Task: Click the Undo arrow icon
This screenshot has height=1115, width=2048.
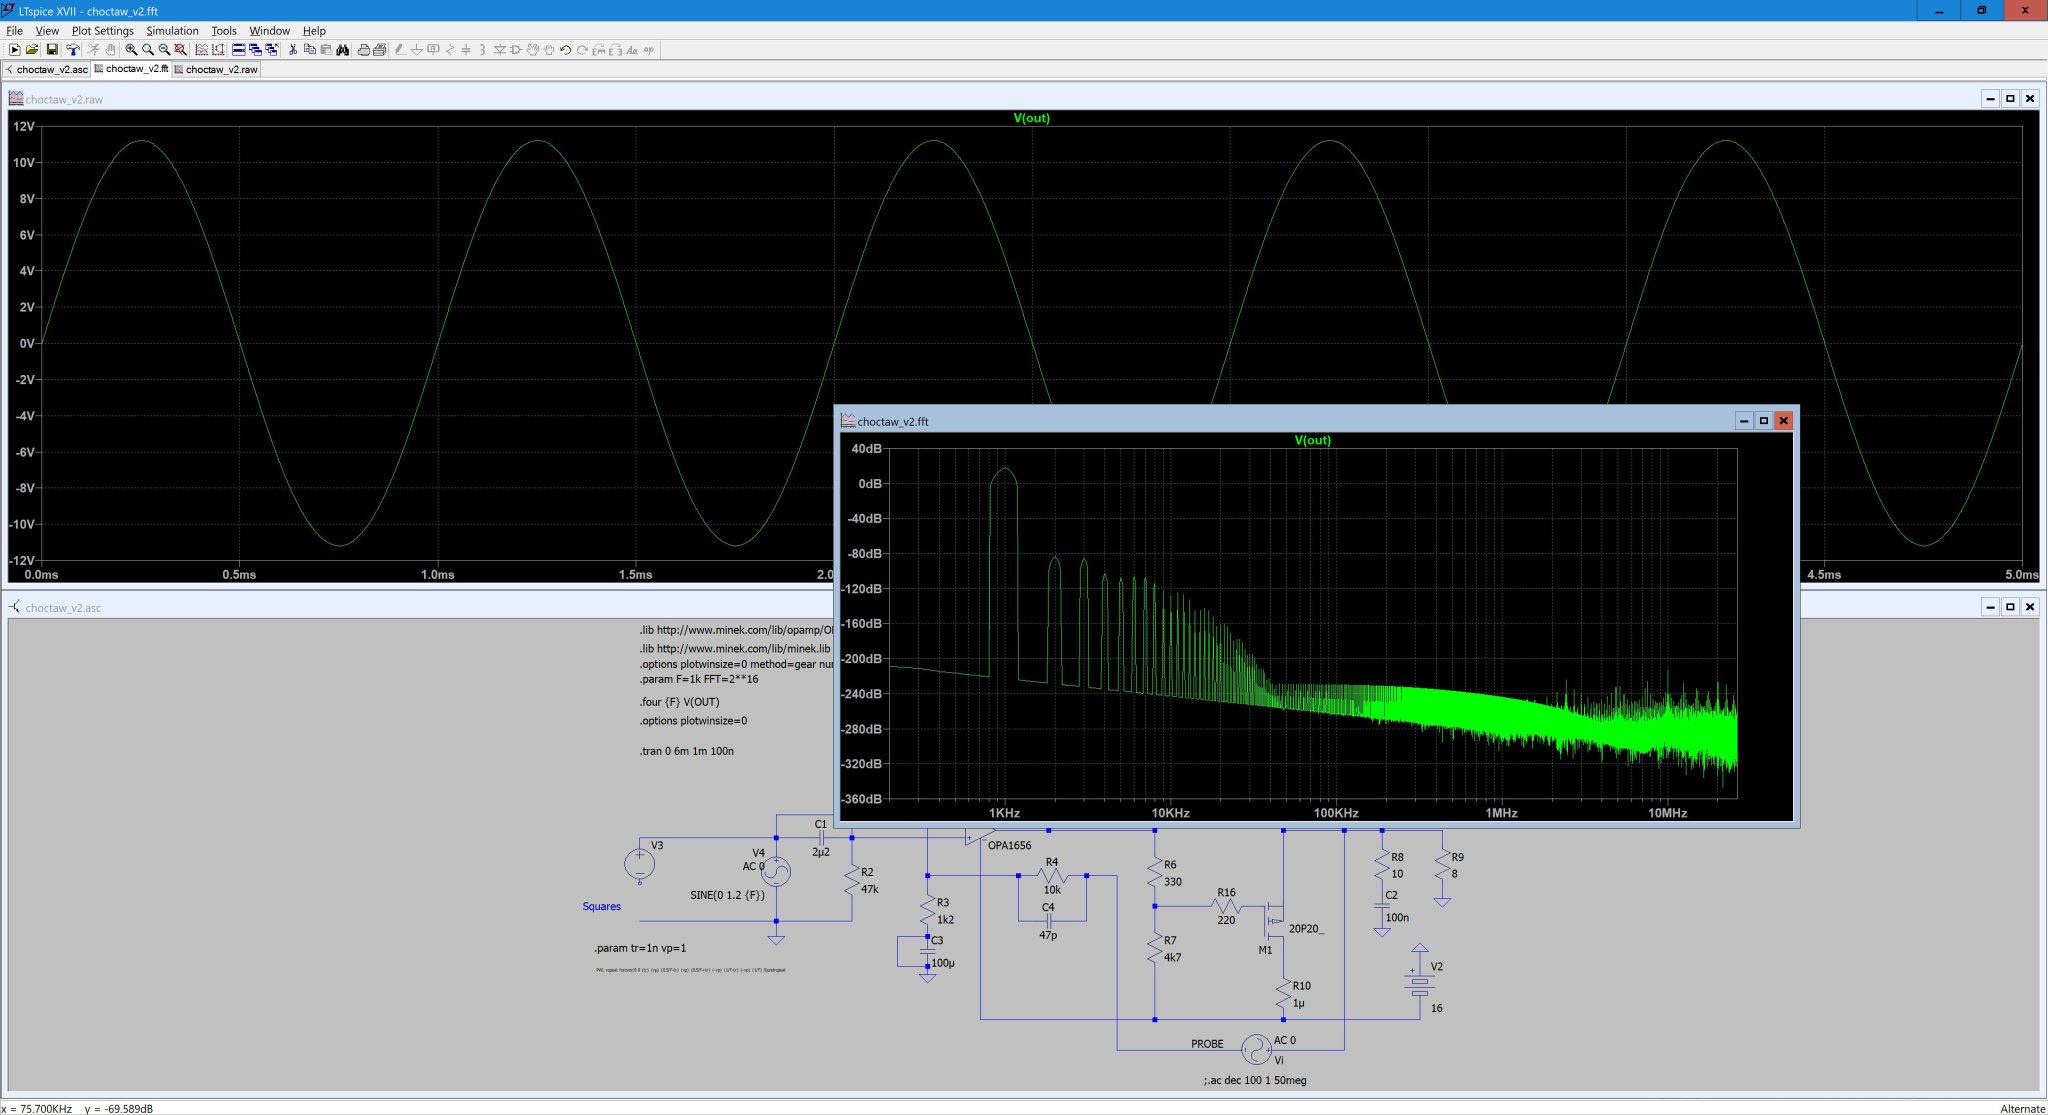Action: pyautogui.click(x=566, y=50)
